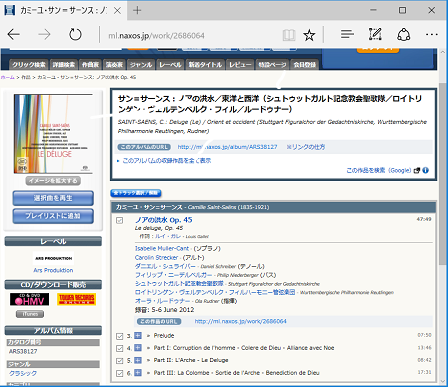Add page to favorites star
448x387 pixels.
coord(309,35)
